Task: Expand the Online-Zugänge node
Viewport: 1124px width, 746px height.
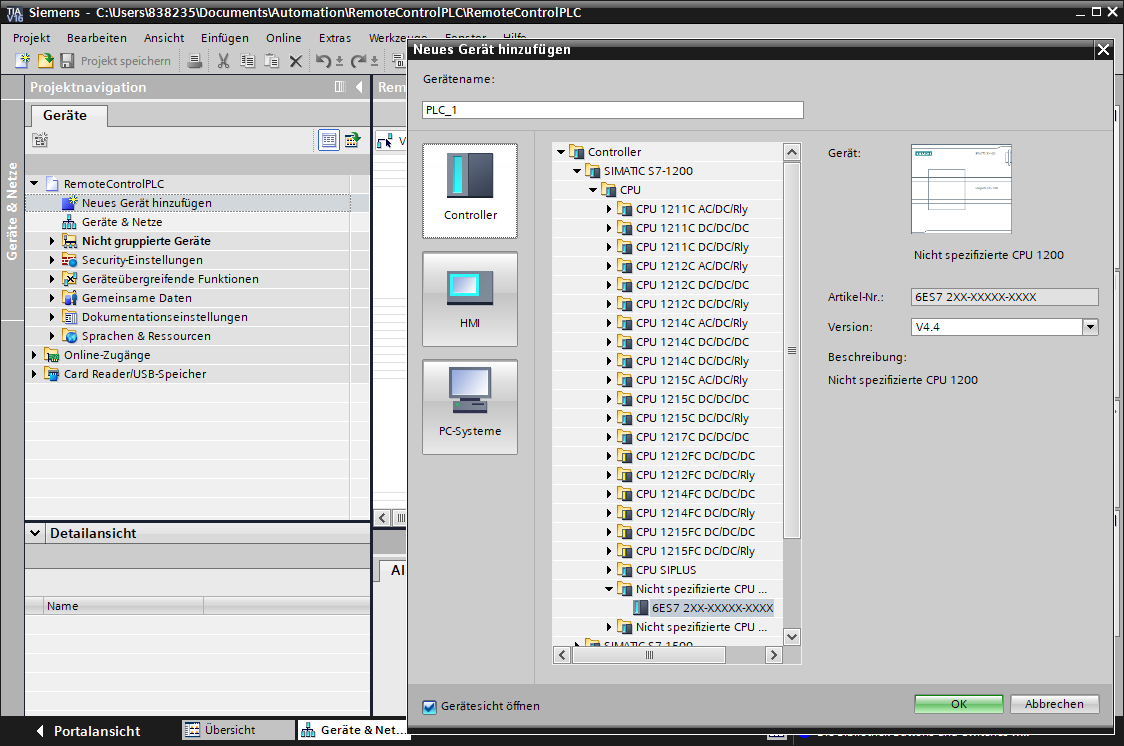Action: coord(34,355)
